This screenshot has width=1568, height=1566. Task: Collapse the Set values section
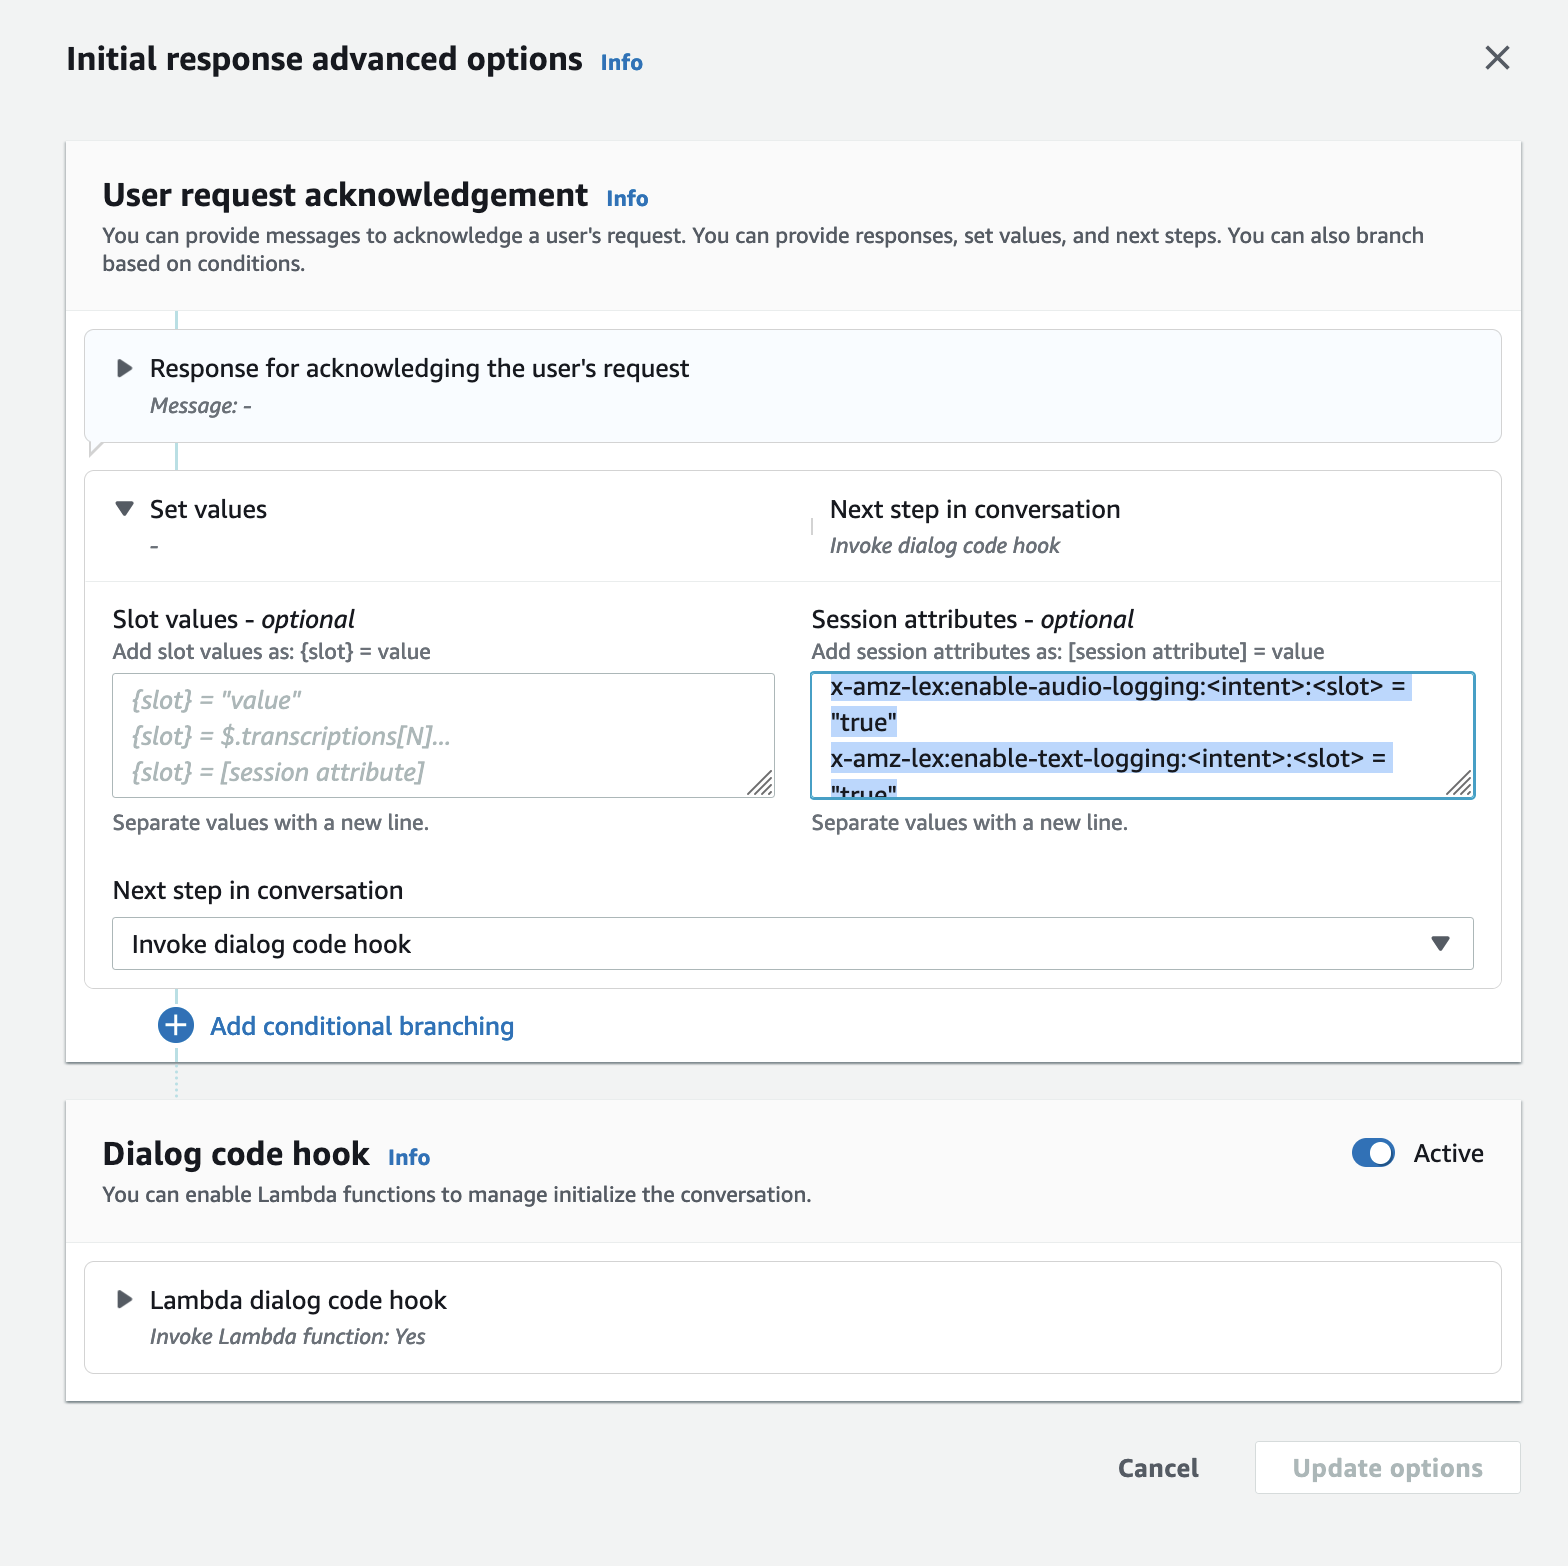pos(125,509)
